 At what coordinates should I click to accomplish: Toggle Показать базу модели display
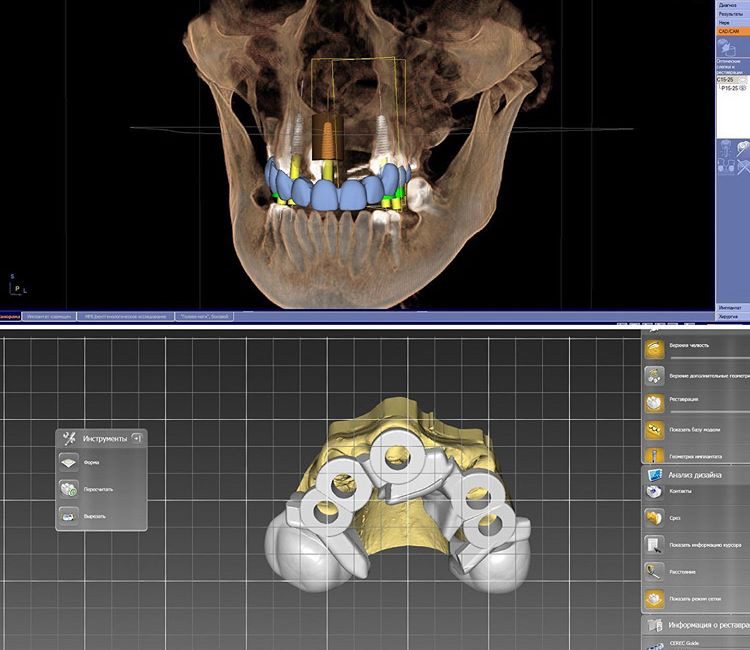tap(654, 430)
